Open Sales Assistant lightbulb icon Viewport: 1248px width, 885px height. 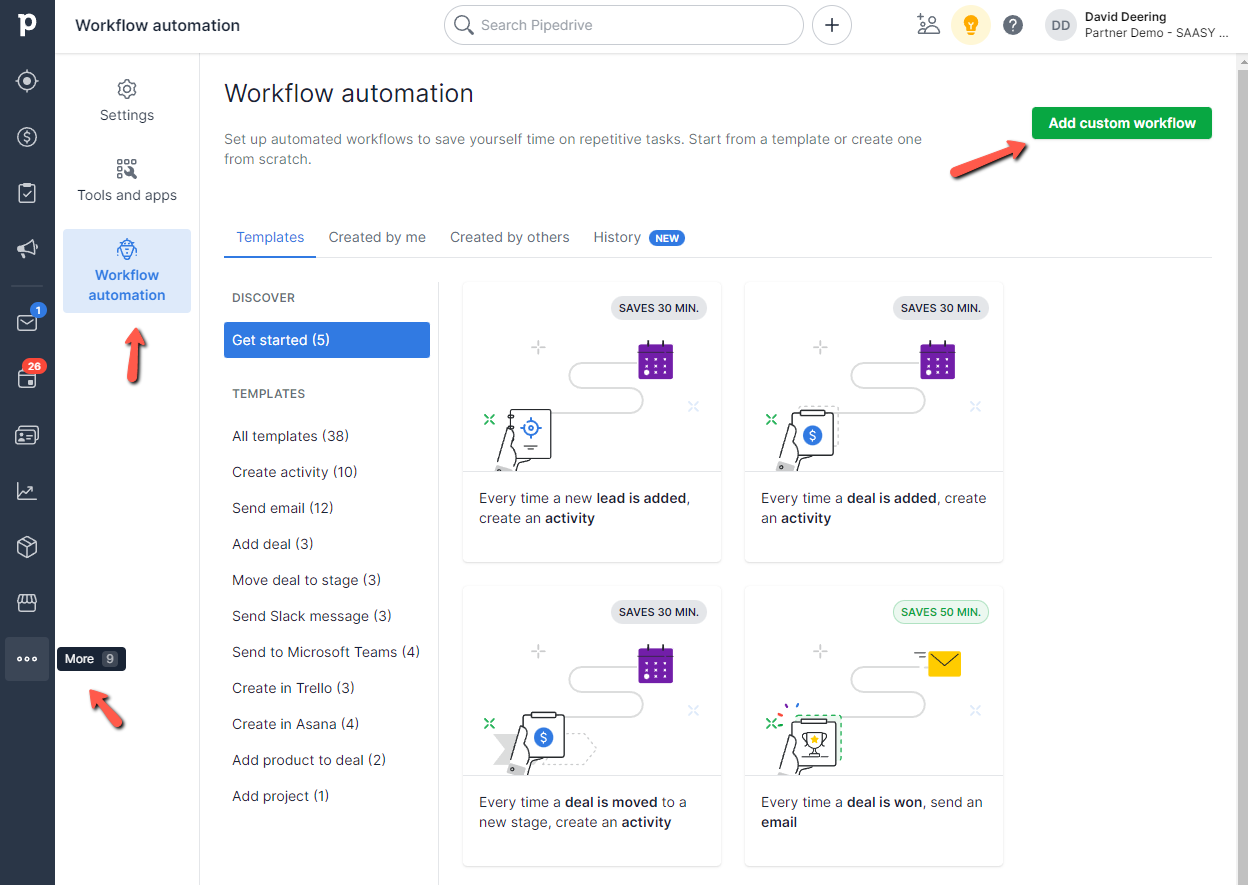970,25
